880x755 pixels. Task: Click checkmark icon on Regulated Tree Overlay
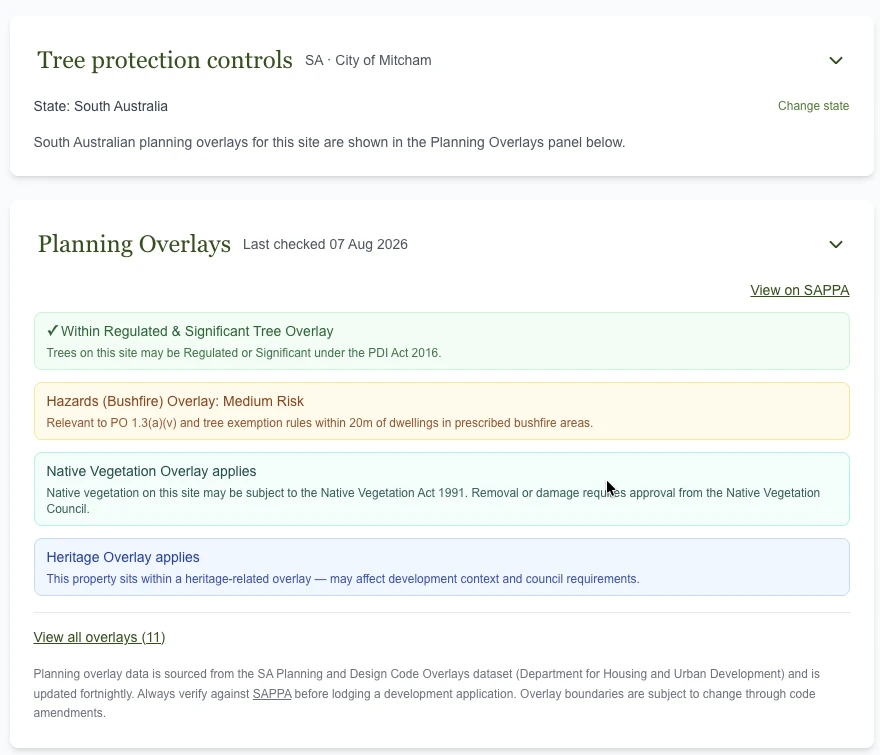pyautogui.click(x=52, y=331)
